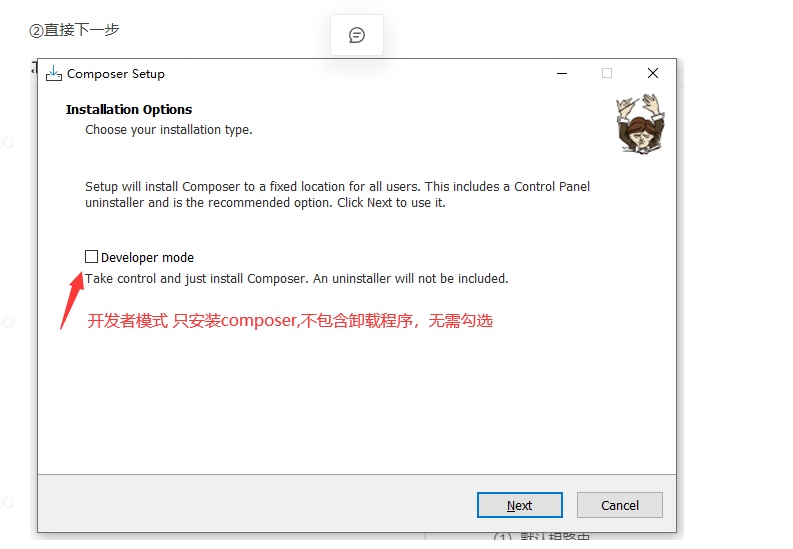Click the Composer conductor logo image
The image size is (793, 549).
tap(640, 123)
